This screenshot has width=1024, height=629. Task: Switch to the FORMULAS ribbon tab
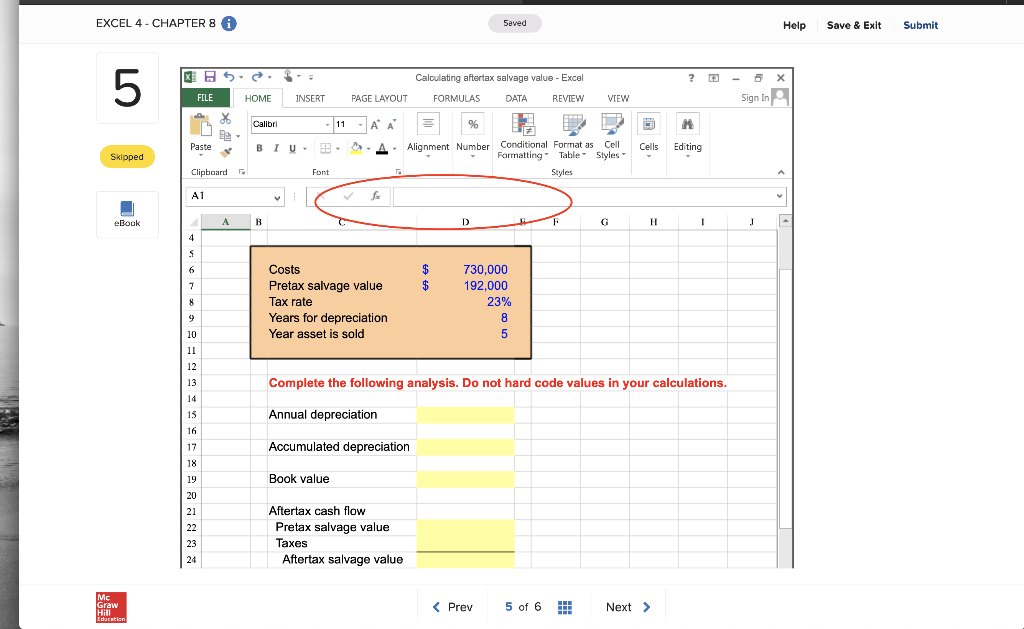[456, 98]
